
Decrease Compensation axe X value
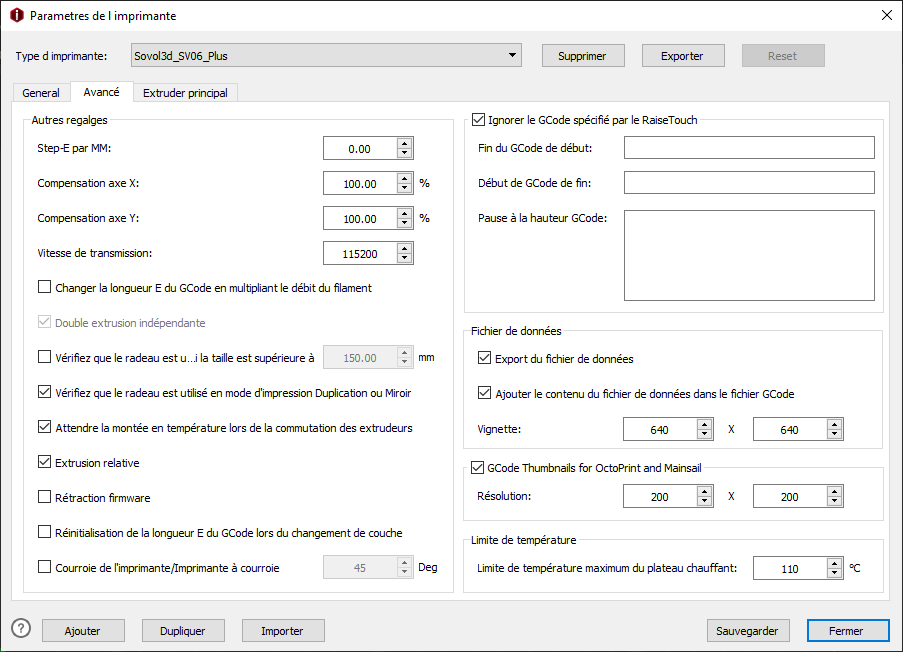pyautogui.click(x=405, y=188)
